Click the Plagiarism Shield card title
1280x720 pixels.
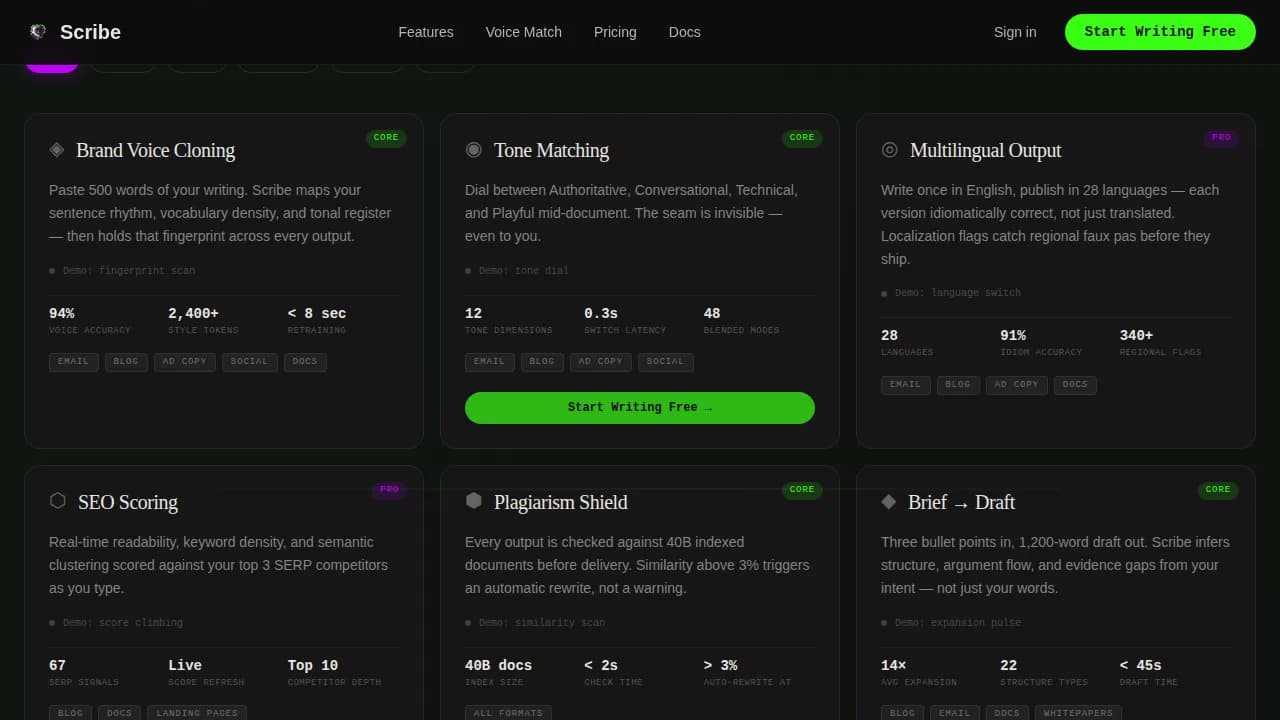coord(561,502)
